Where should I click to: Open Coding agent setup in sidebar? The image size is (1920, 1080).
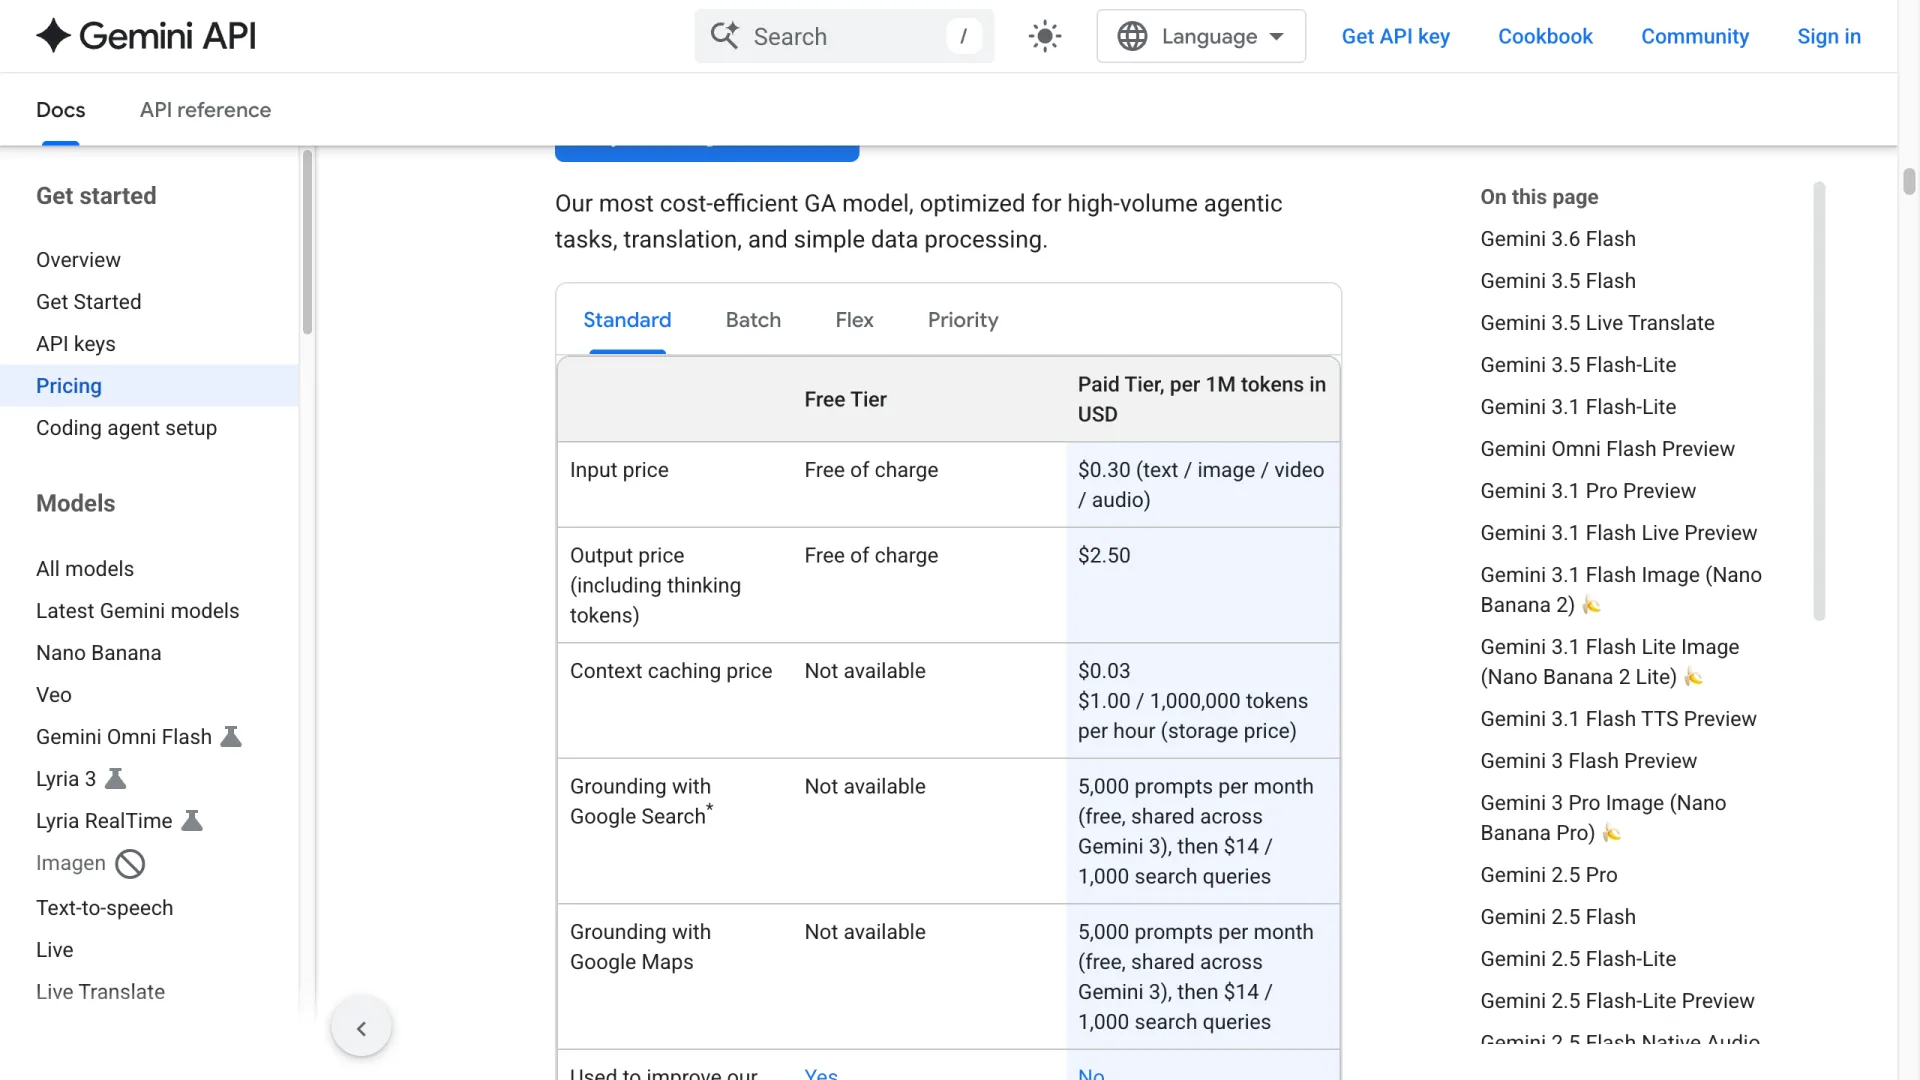(126, 428)
